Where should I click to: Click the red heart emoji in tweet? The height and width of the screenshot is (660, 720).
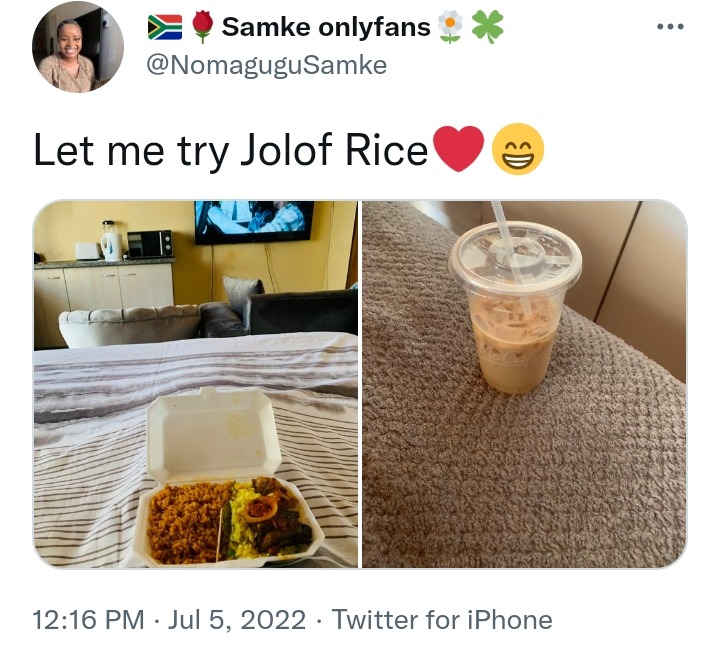[459, 150]
